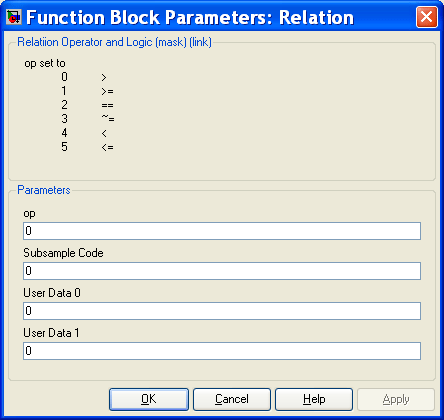
Task: Click the Subsample Code label
Action: 63,253
